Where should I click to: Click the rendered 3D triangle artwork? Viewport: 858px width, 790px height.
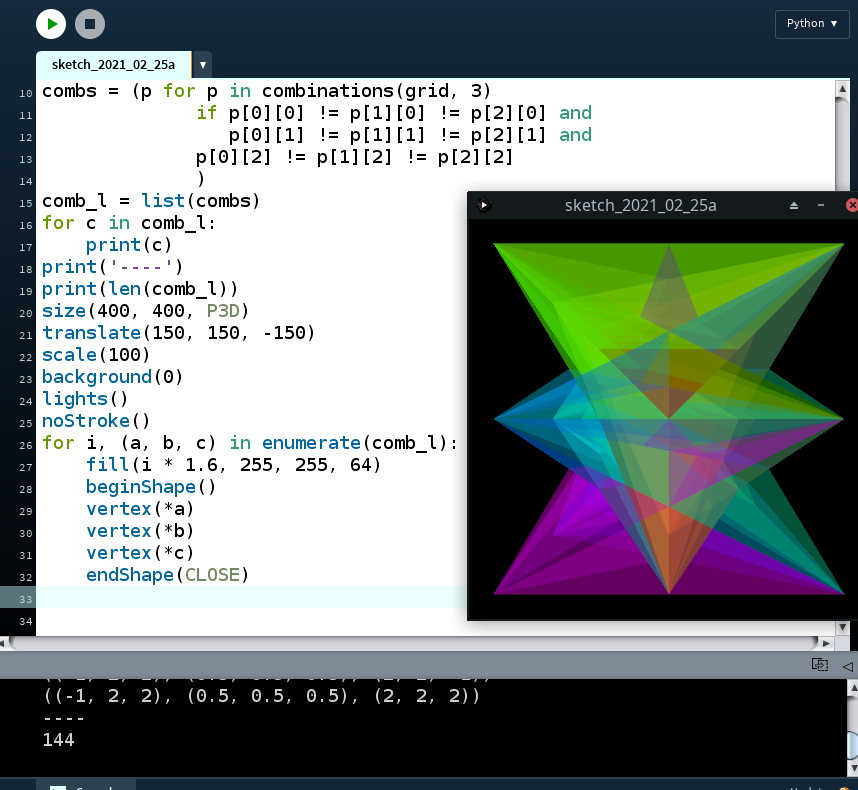[x=668, y=419]
